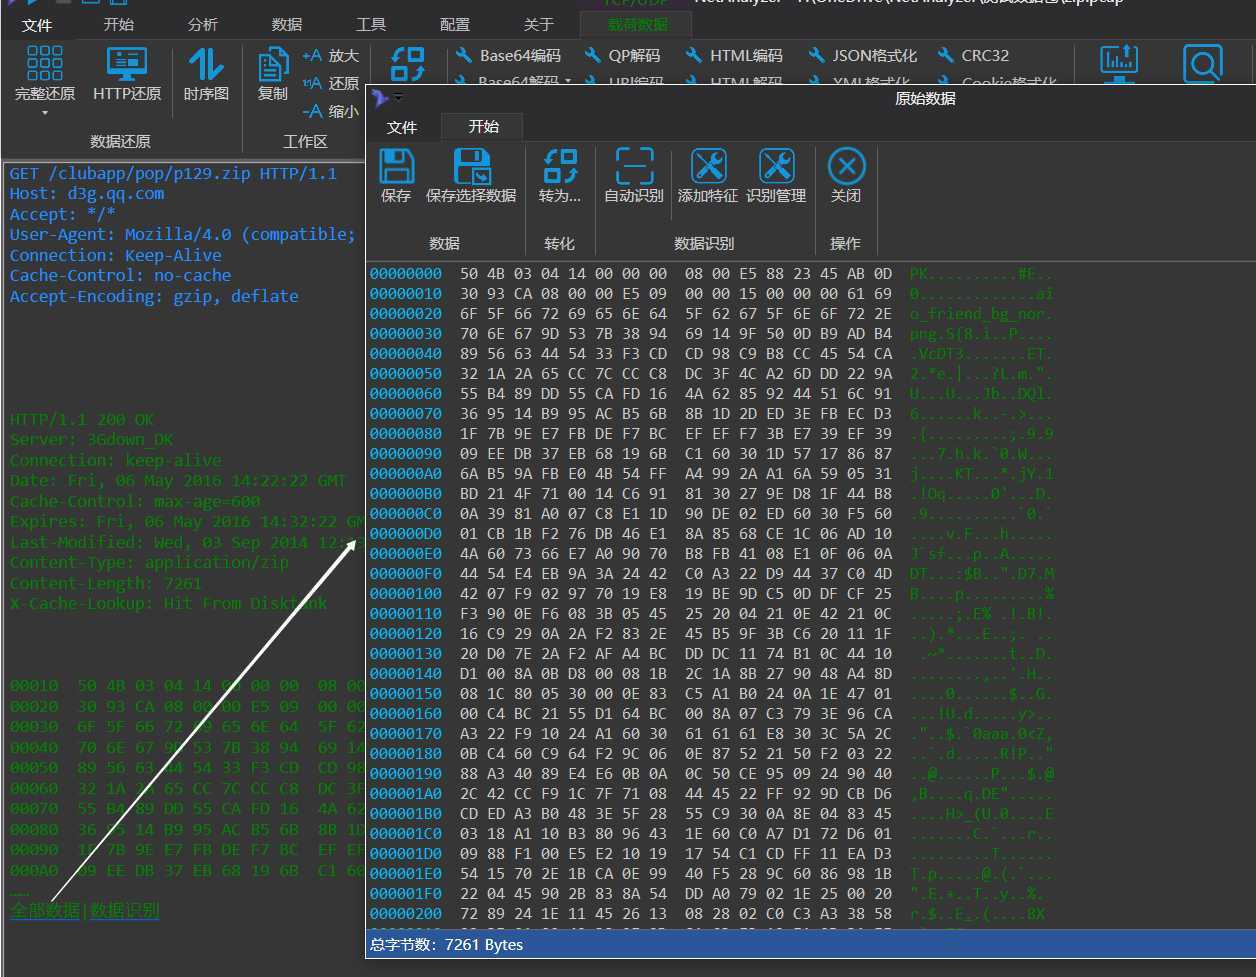Switch to the 分析 ribbon tab
This screenshot has width=1256, height=977.
click(x=203, y=24)
